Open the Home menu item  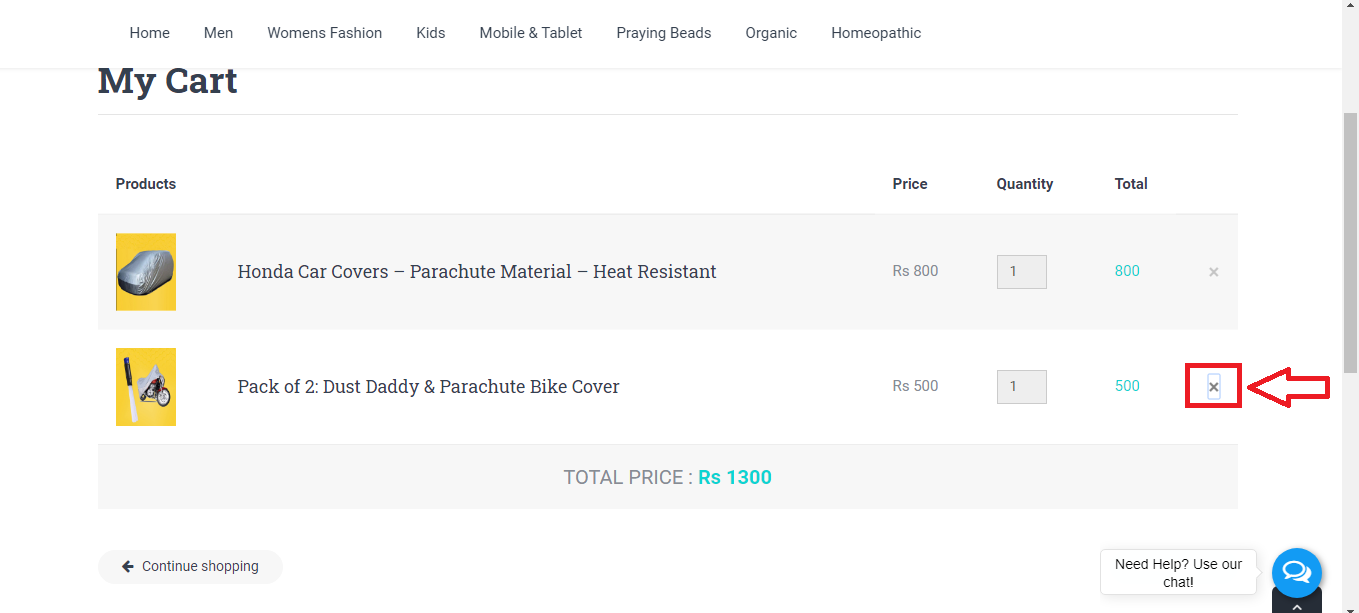[x=149, y=33]
